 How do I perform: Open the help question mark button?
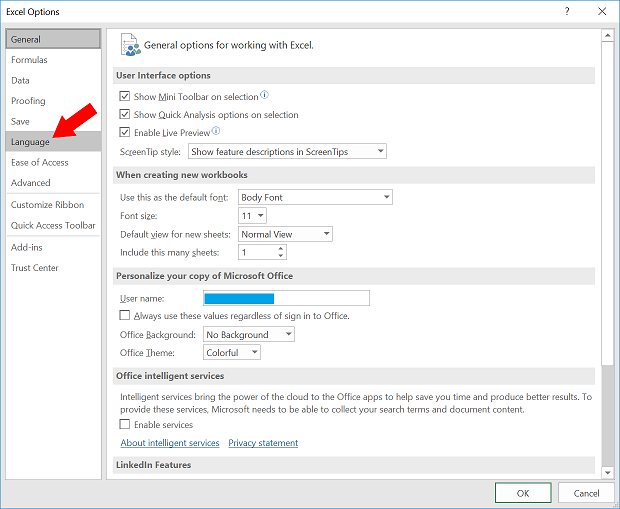click(567, 11)
